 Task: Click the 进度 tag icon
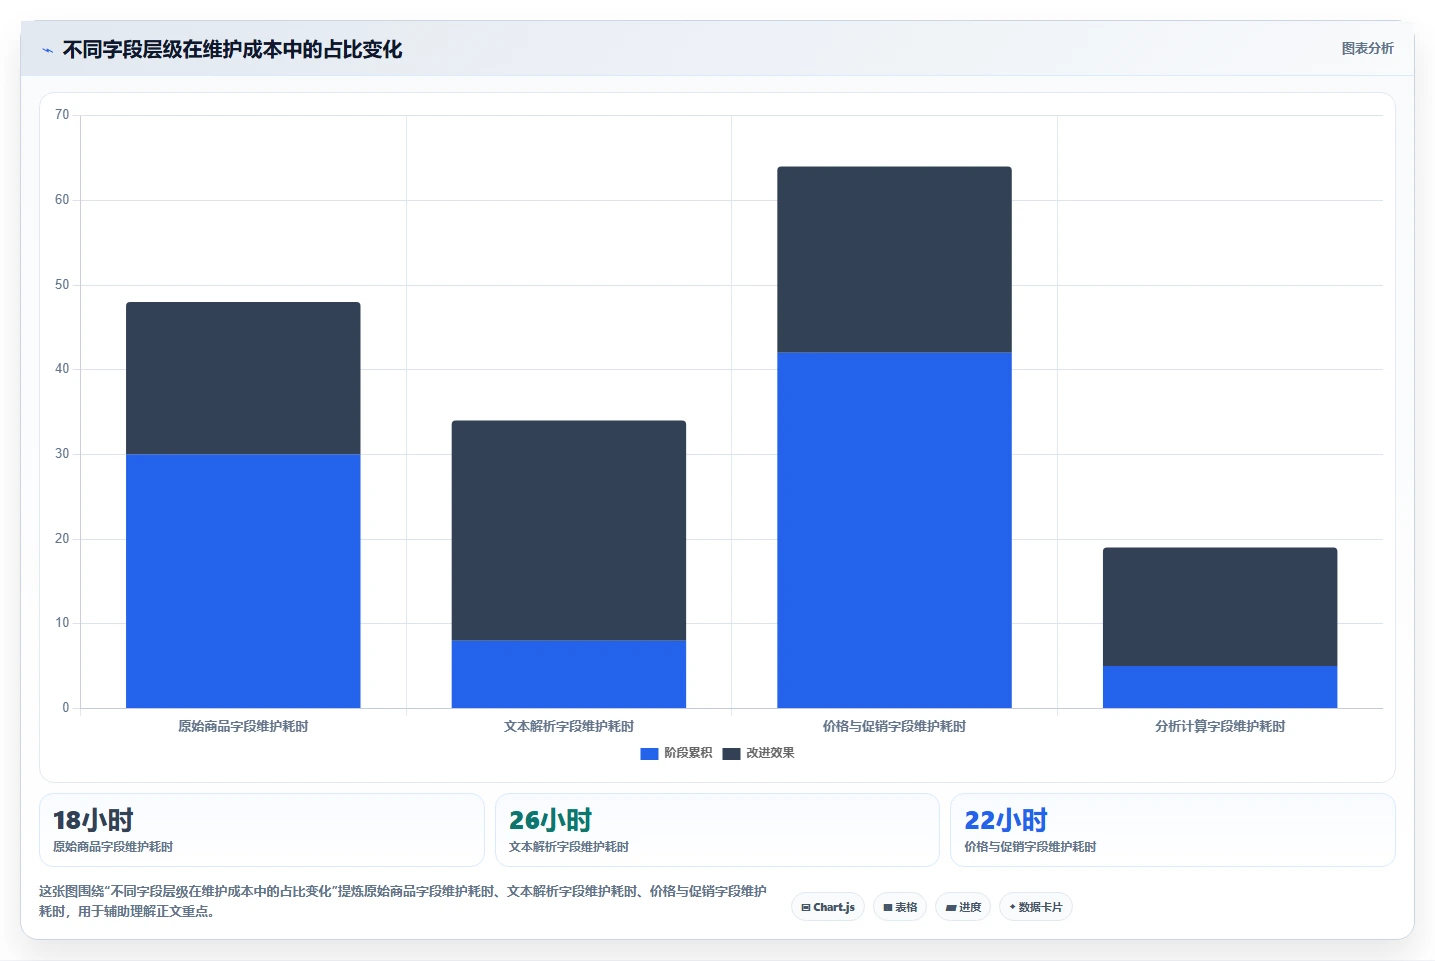coord(950,908)
